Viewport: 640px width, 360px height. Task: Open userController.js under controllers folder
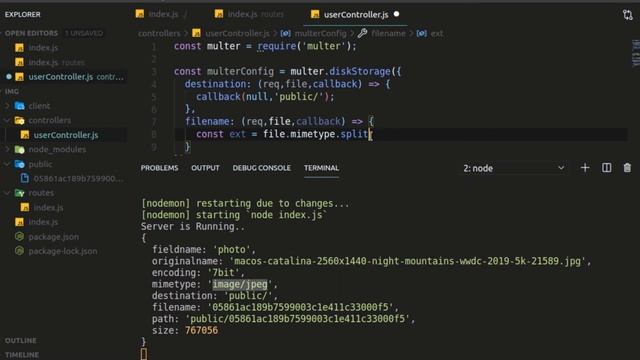[66, 135]
